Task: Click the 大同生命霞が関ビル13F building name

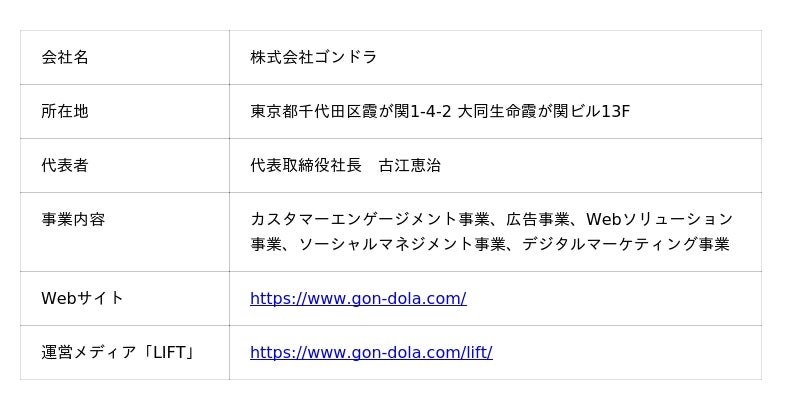Action: tap(543, 111)
